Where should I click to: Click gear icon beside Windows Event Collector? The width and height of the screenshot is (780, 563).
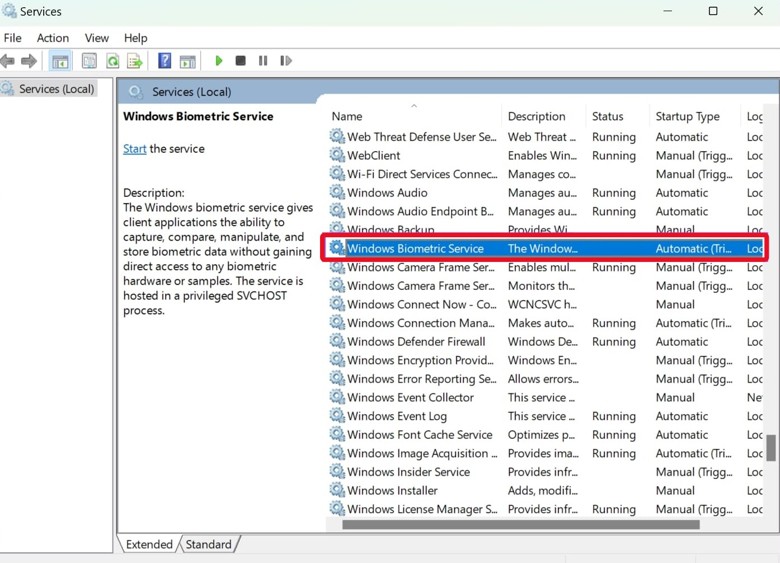pyautogui.click(x=337, y=397)
